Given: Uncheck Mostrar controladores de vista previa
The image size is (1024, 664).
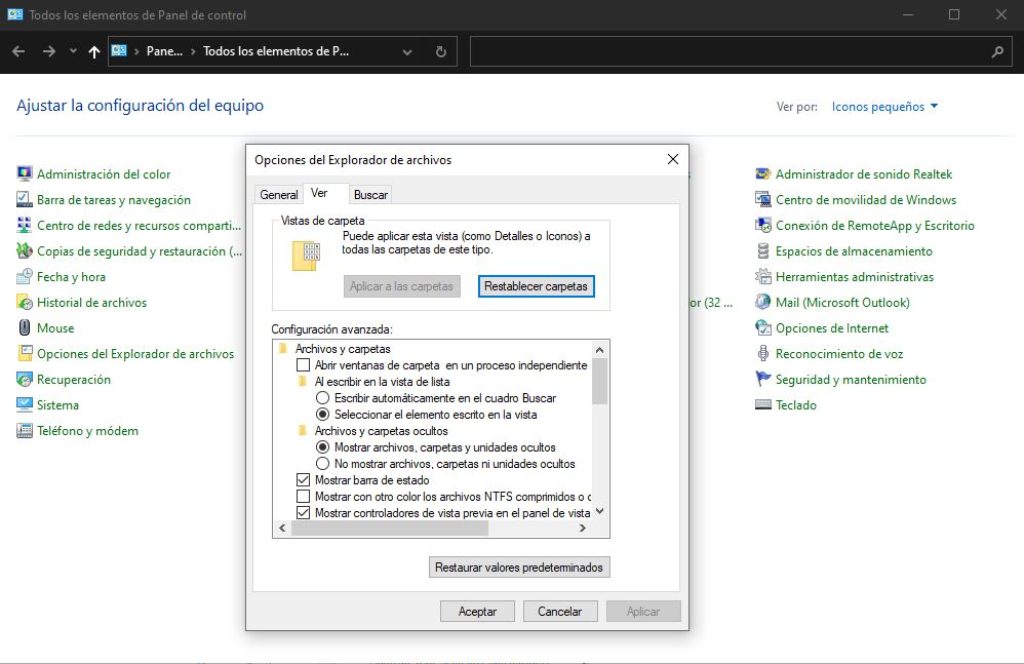Looking at the screenshot, I should [x=303, y=513].
